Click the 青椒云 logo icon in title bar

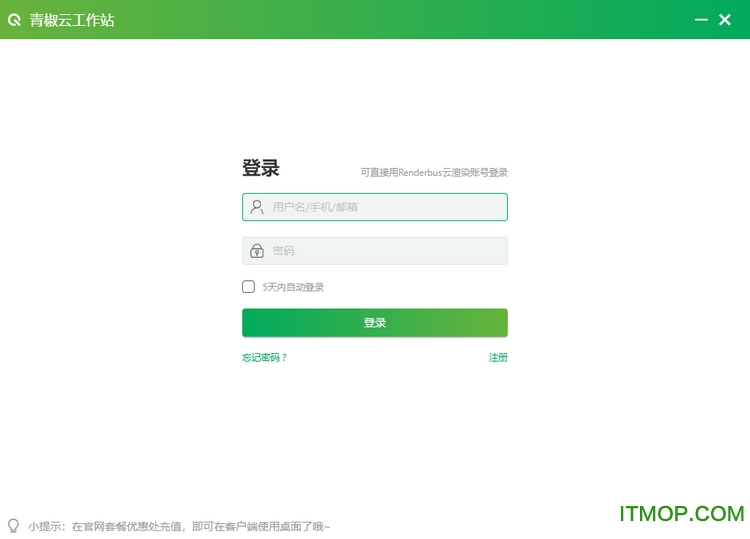click(x=14, y=20)
